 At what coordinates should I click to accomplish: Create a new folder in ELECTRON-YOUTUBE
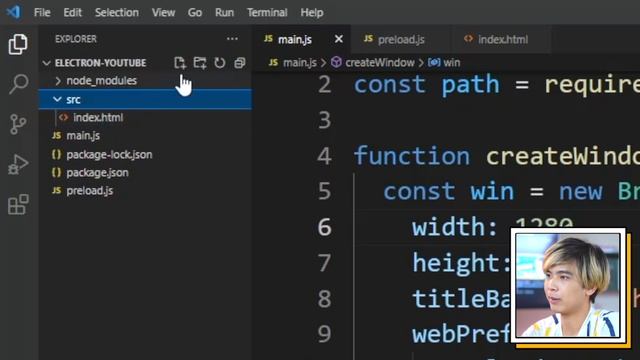[x=200, y=63]
